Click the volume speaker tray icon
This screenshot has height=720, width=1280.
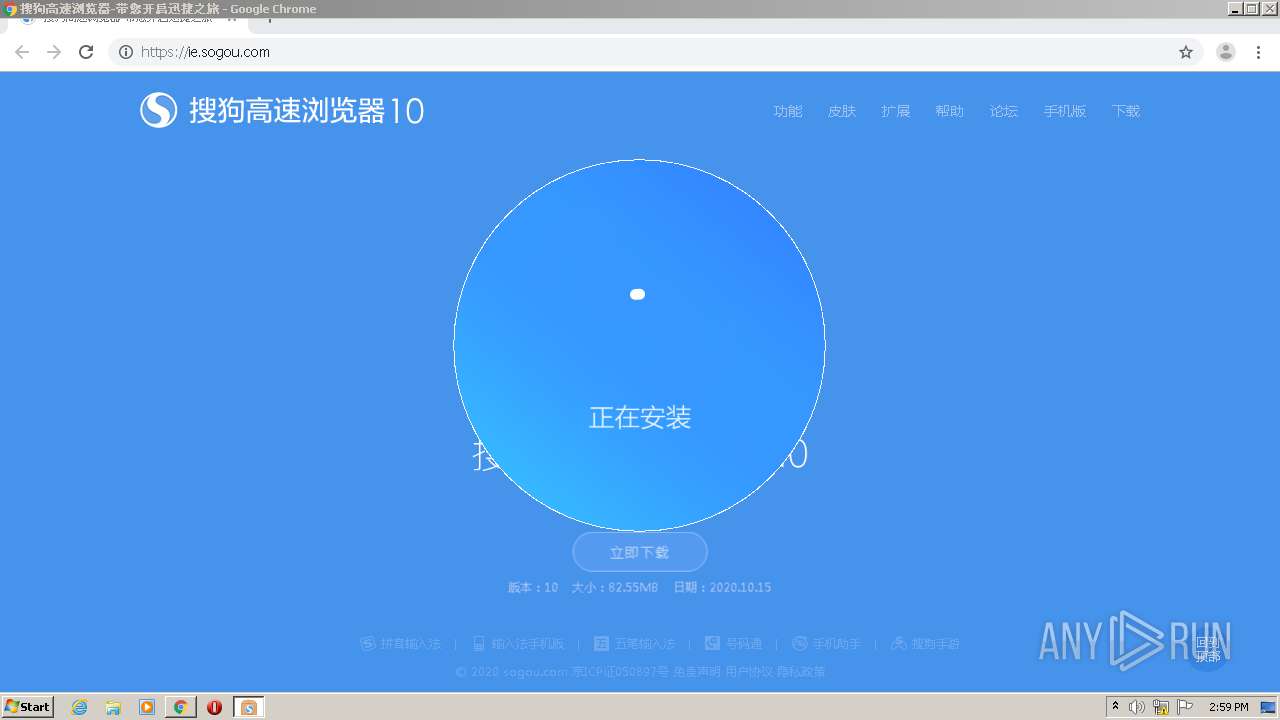tap(1137, 707)
